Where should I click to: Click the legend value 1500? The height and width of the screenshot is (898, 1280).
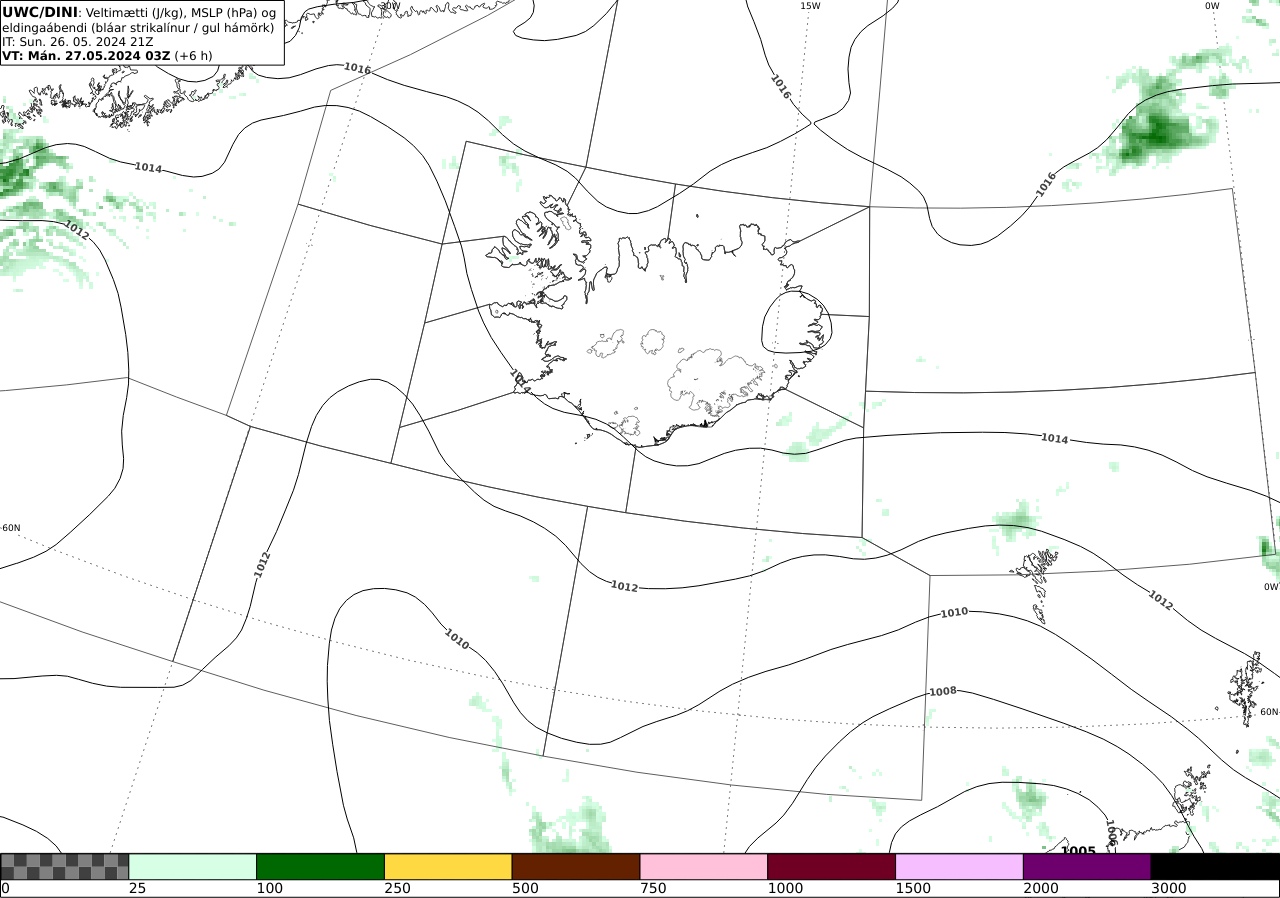coord(913,889)
